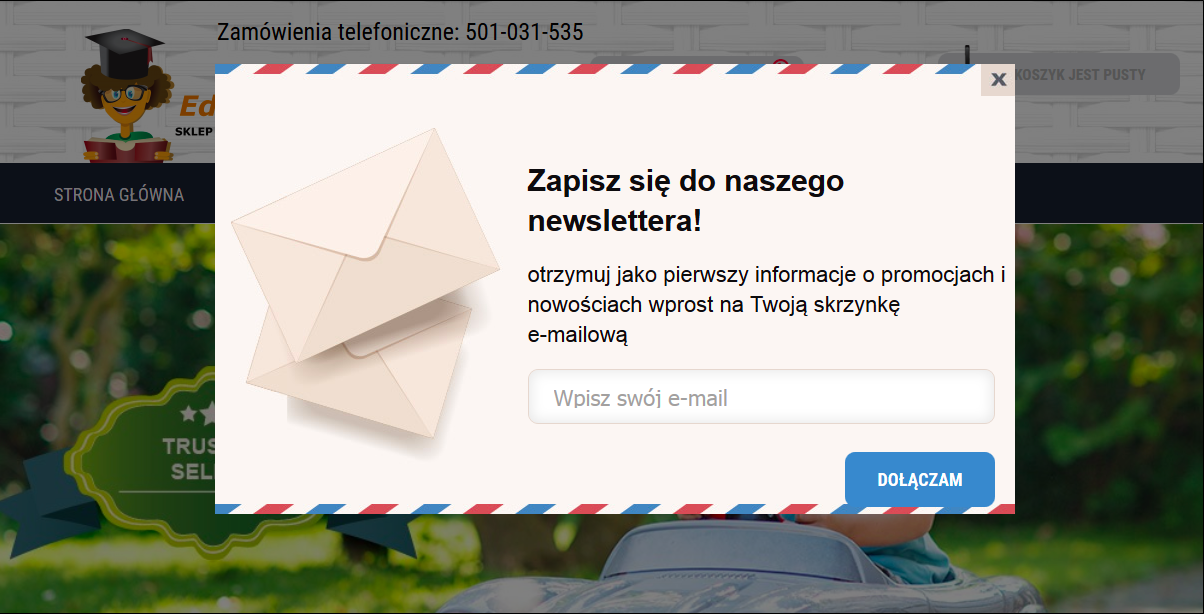This screenshot has width=1204, height=615.
Task: Focus the 'Wpisz swój e-mail' field
Action: [x=761, y=397]
